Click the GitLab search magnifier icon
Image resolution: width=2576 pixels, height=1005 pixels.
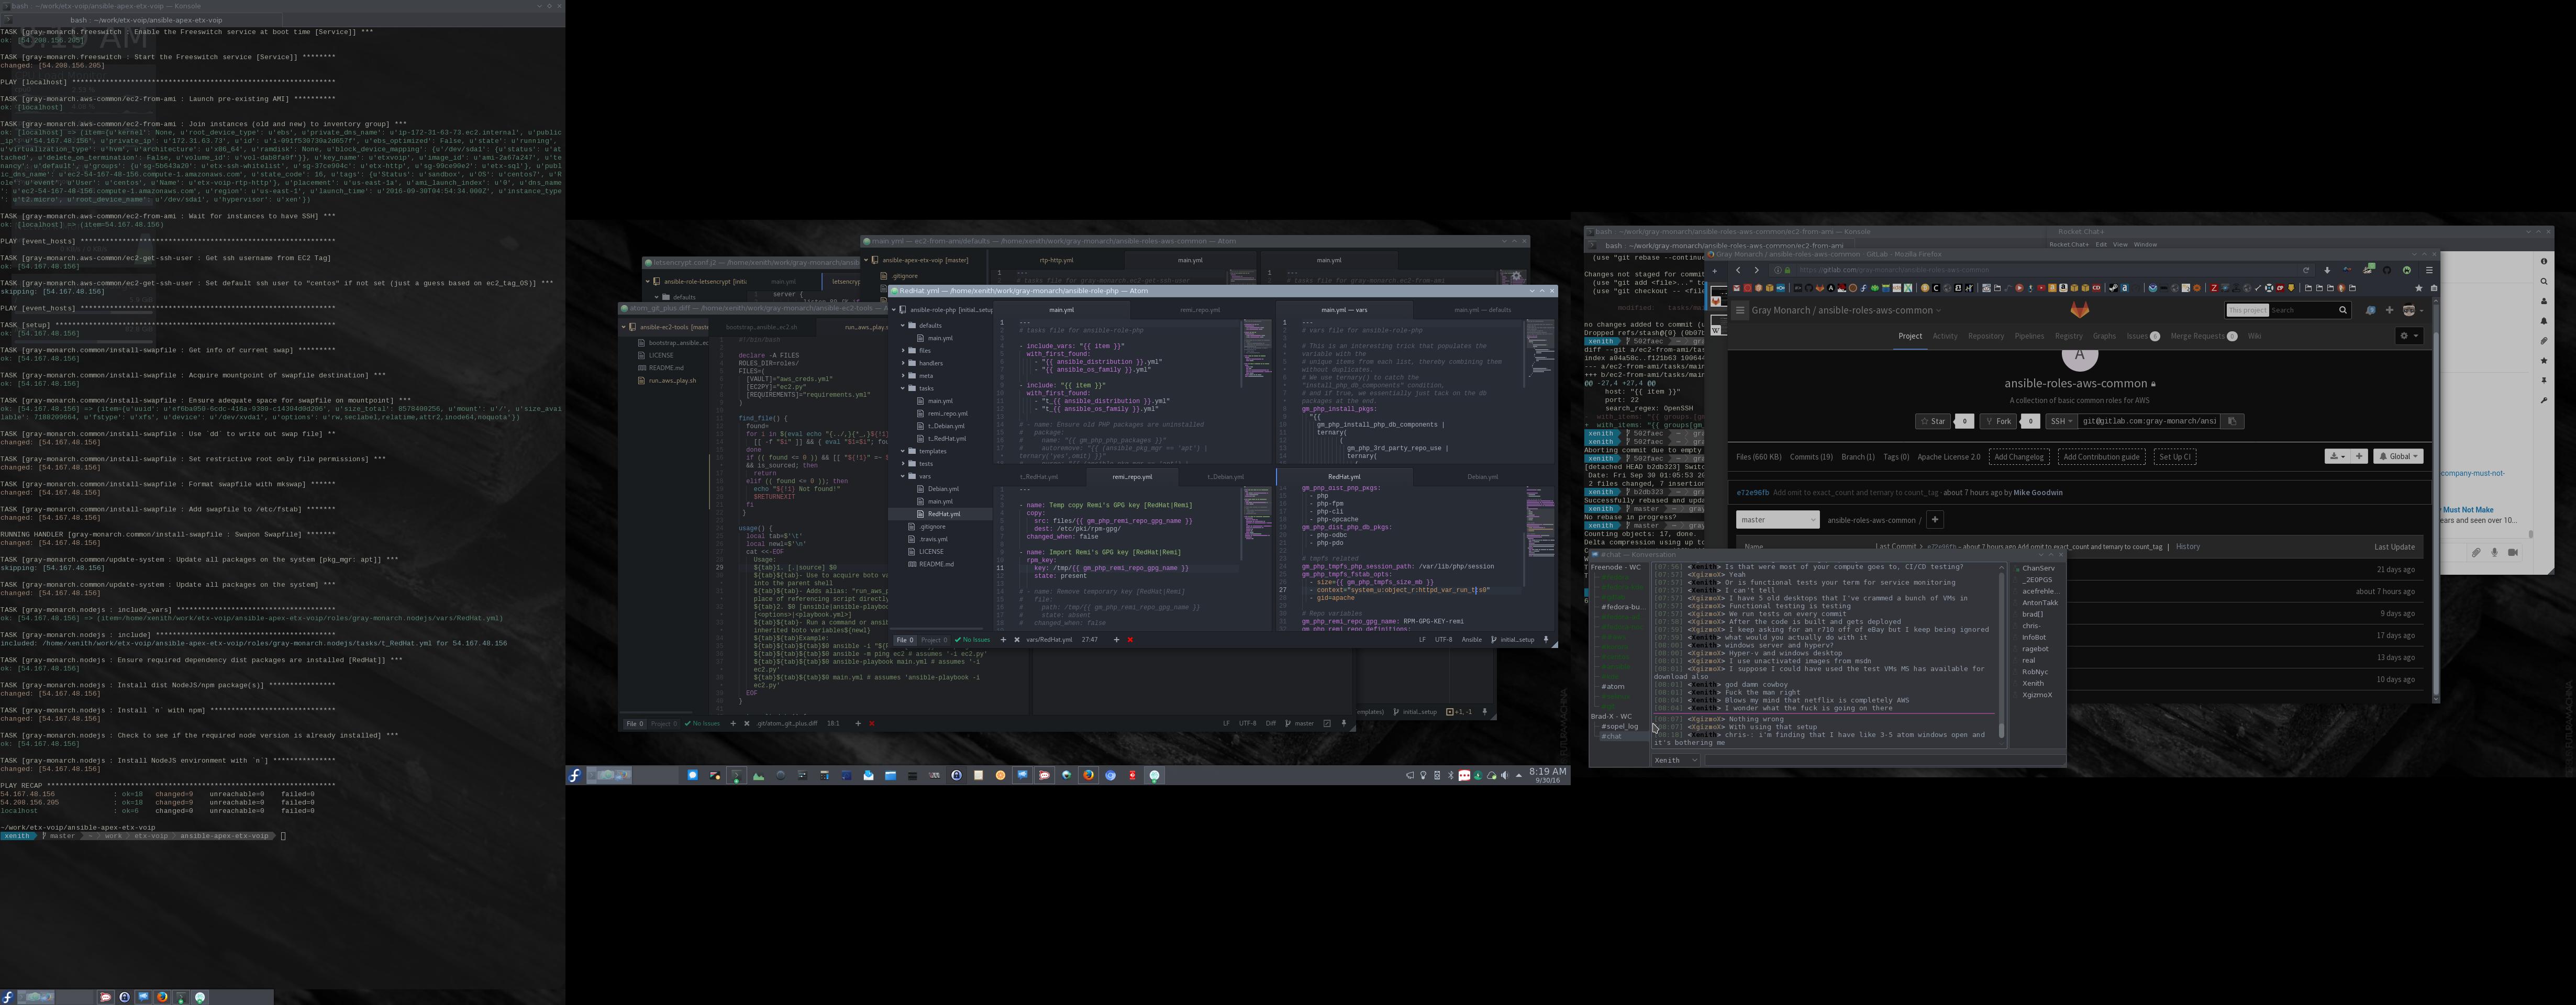pos(2342,310)
